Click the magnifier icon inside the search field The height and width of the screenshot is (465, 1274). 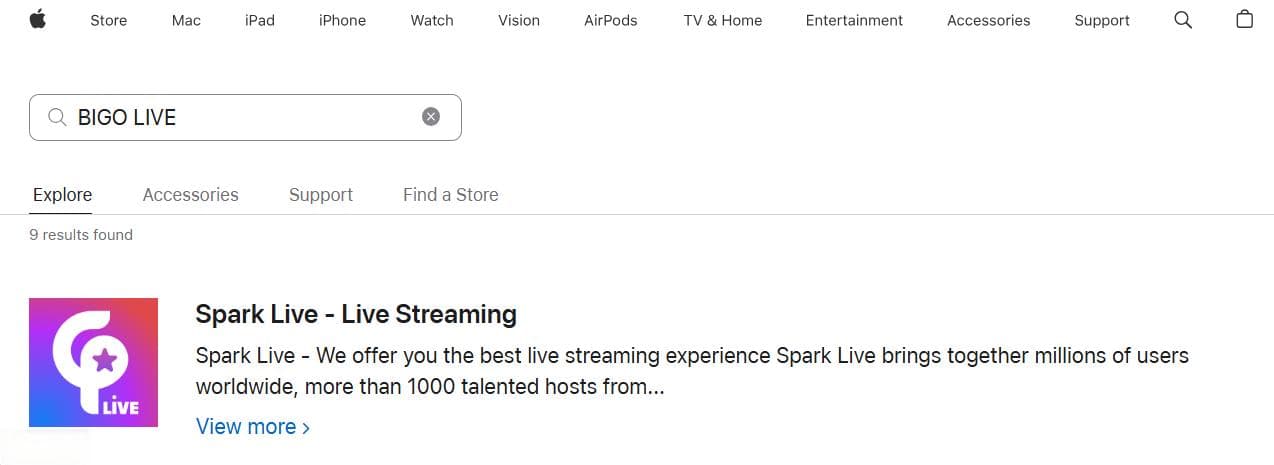coord(57,117)
